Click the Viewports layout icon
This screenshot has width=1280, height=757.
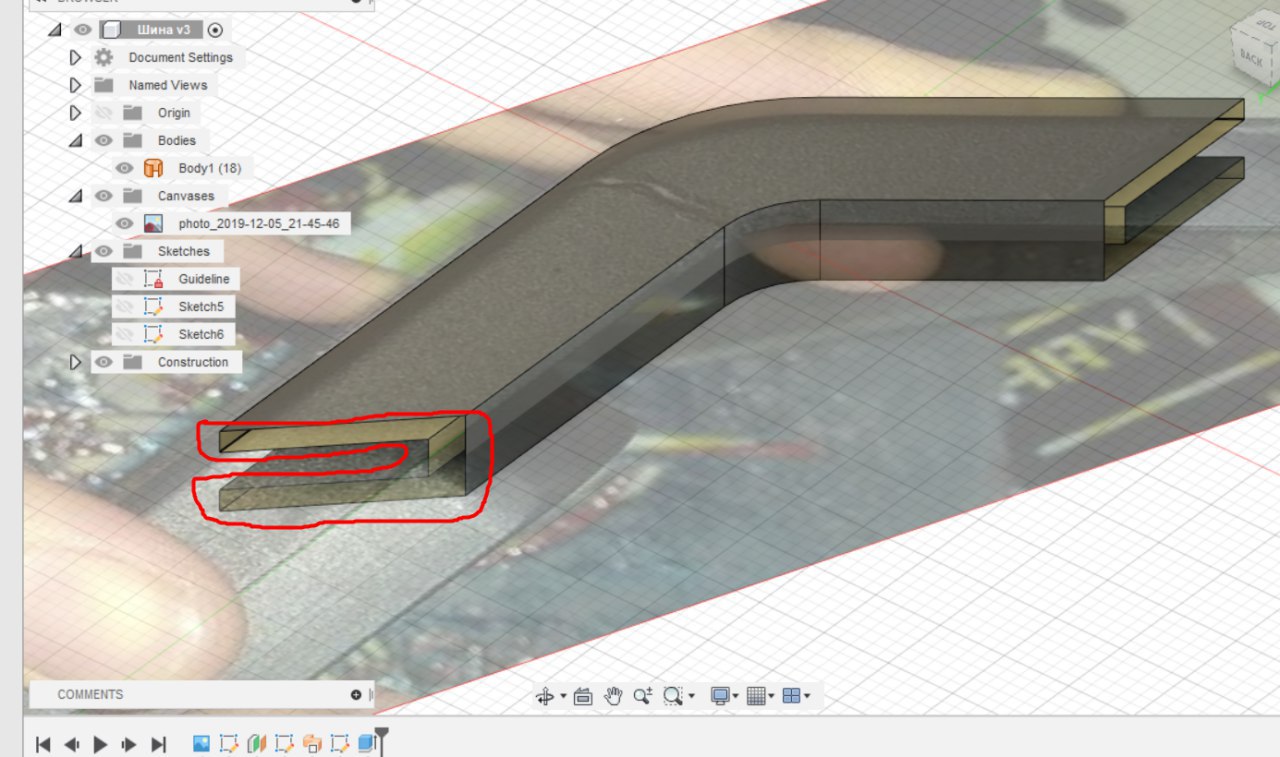(x=792, y=696)
